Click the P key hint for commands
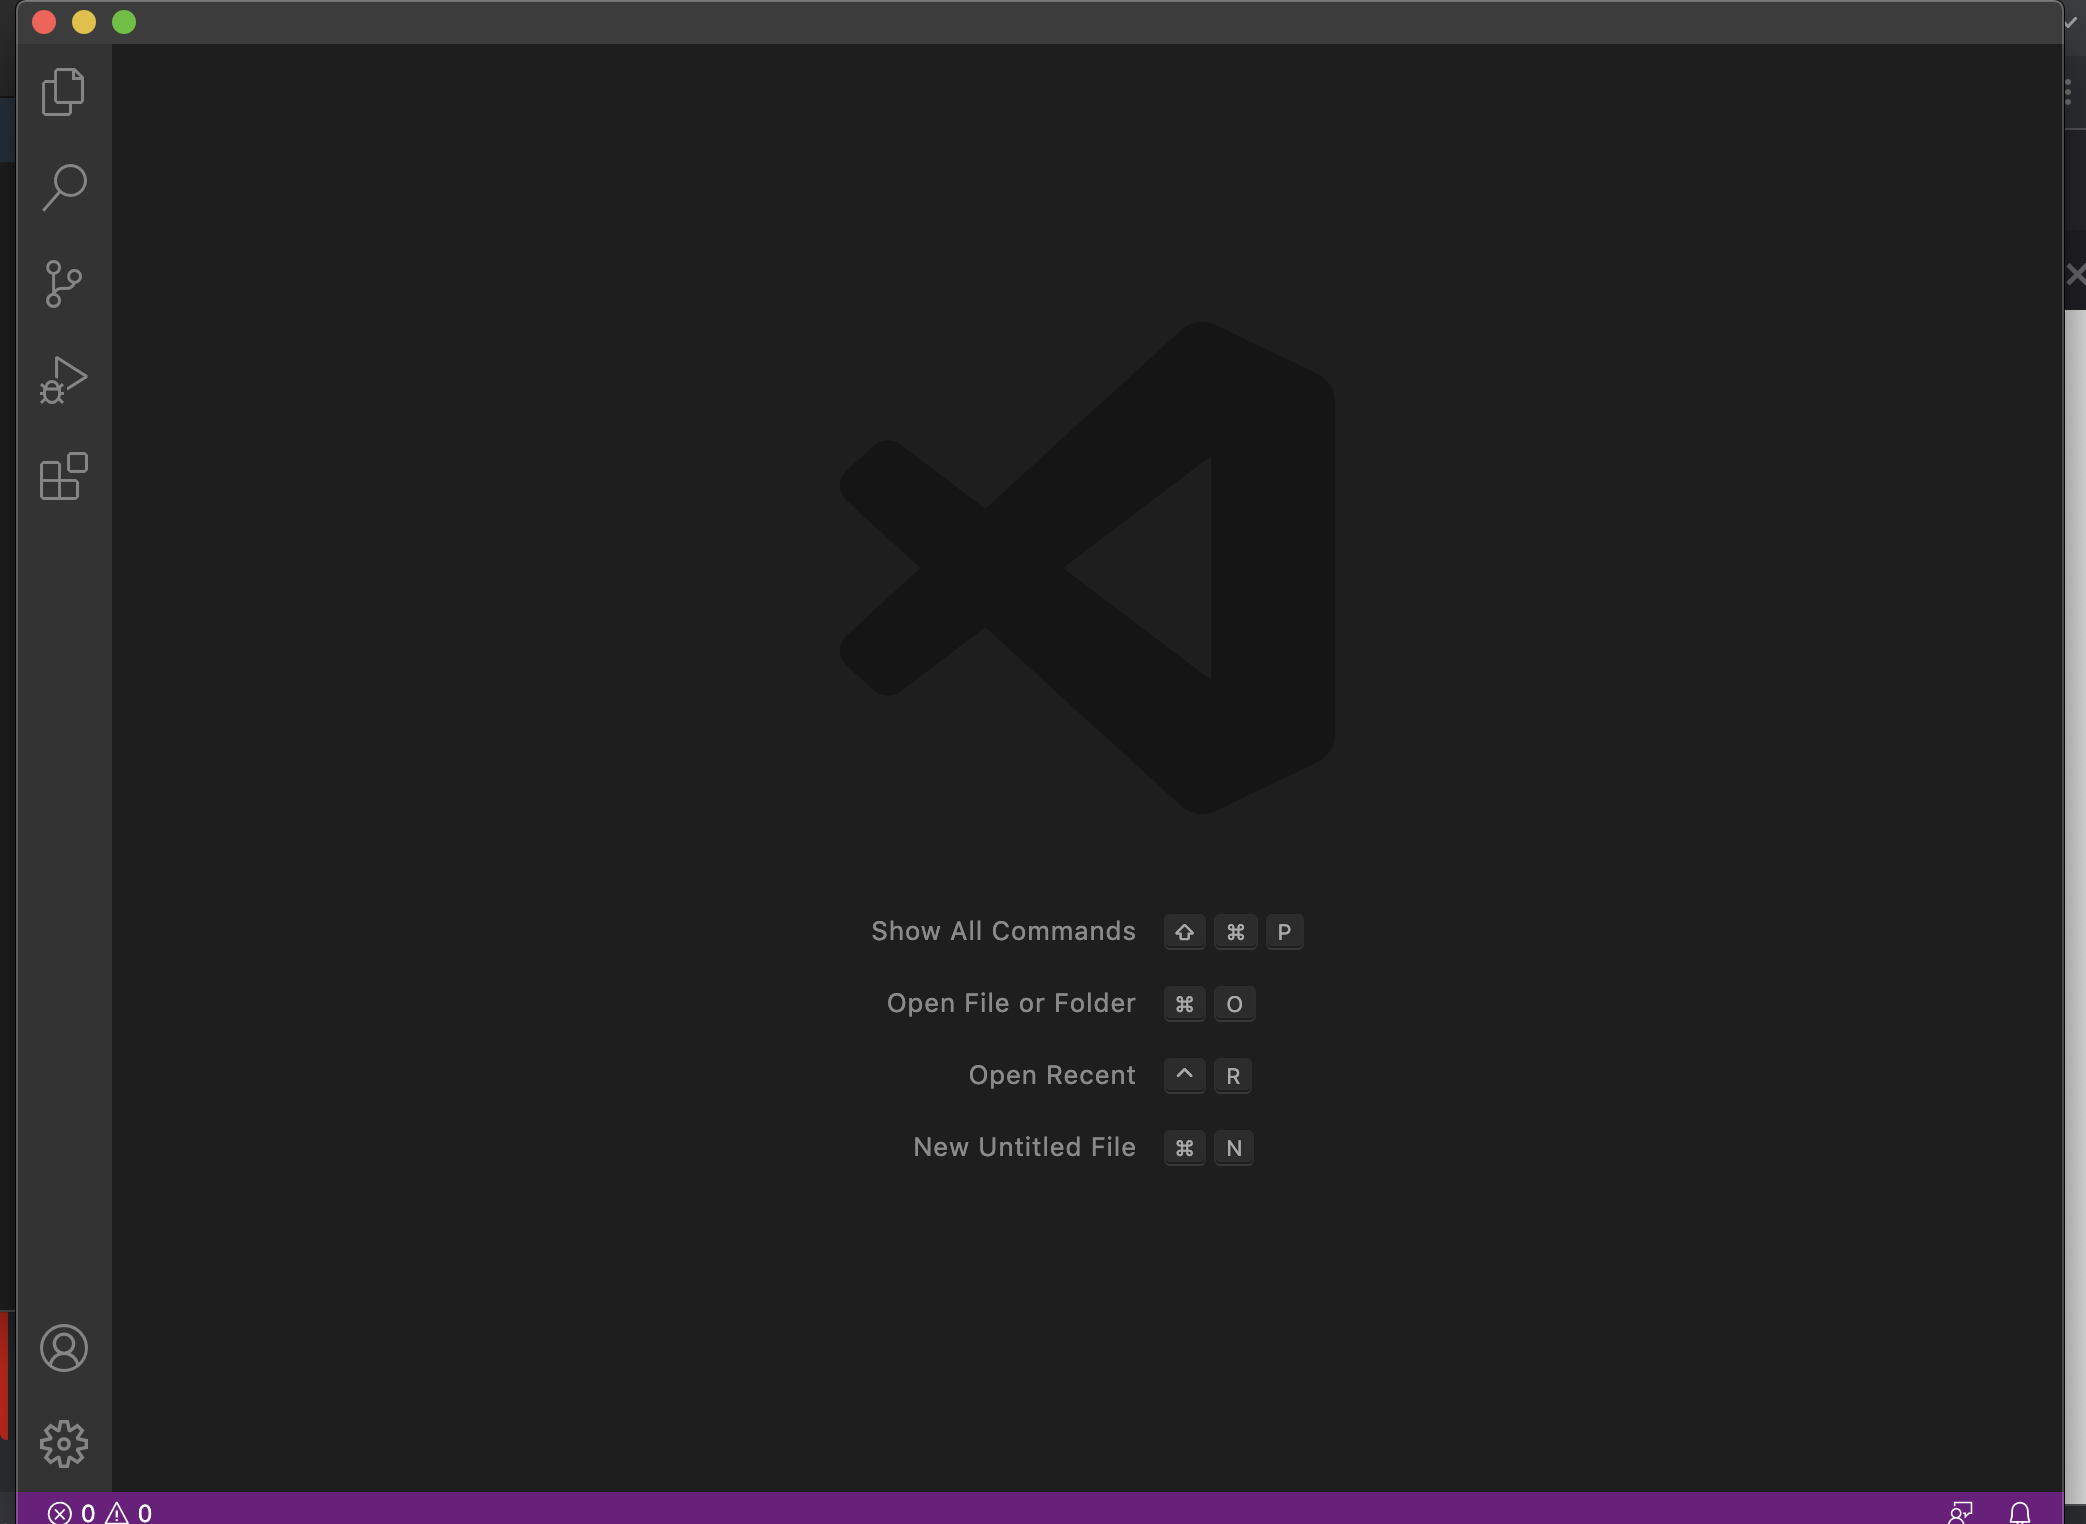Screen dimensions: 2086x1524 (1284, 932)
